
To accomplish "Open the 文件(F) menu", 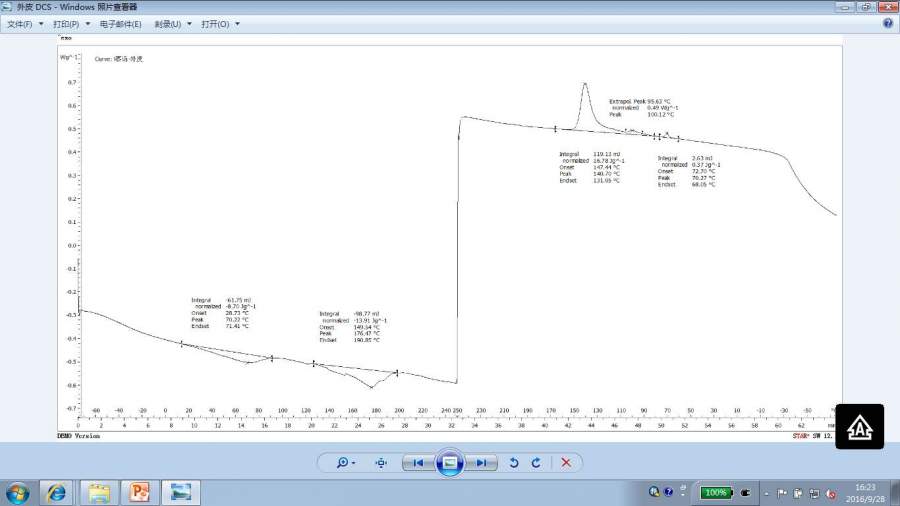I will 20,24.
